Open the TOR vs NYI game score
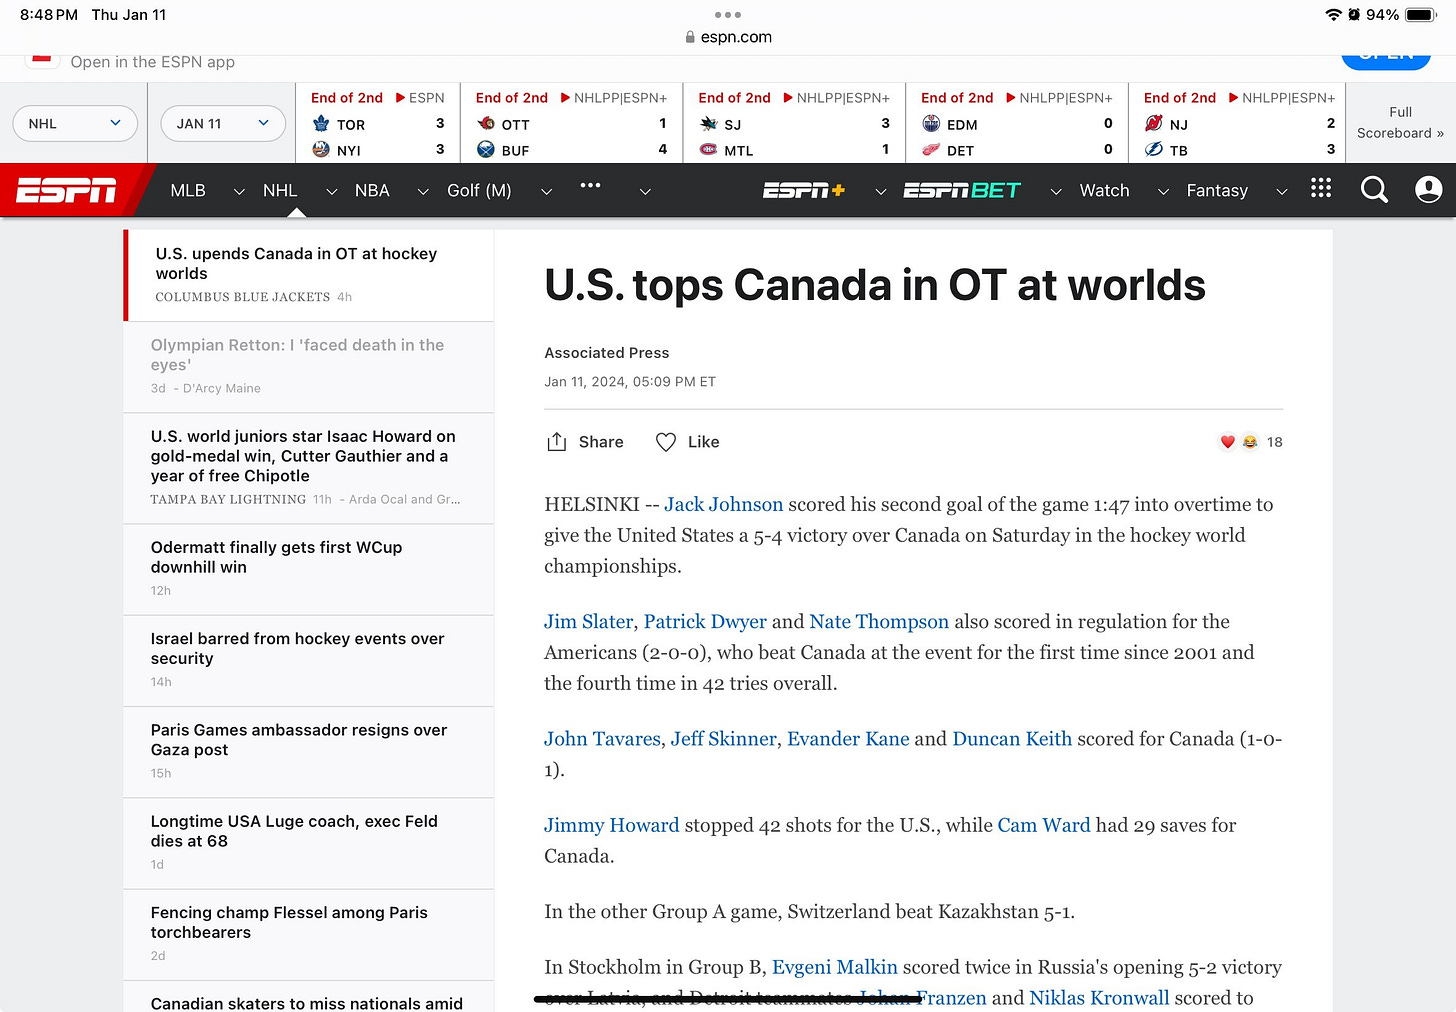 point(378,124)
